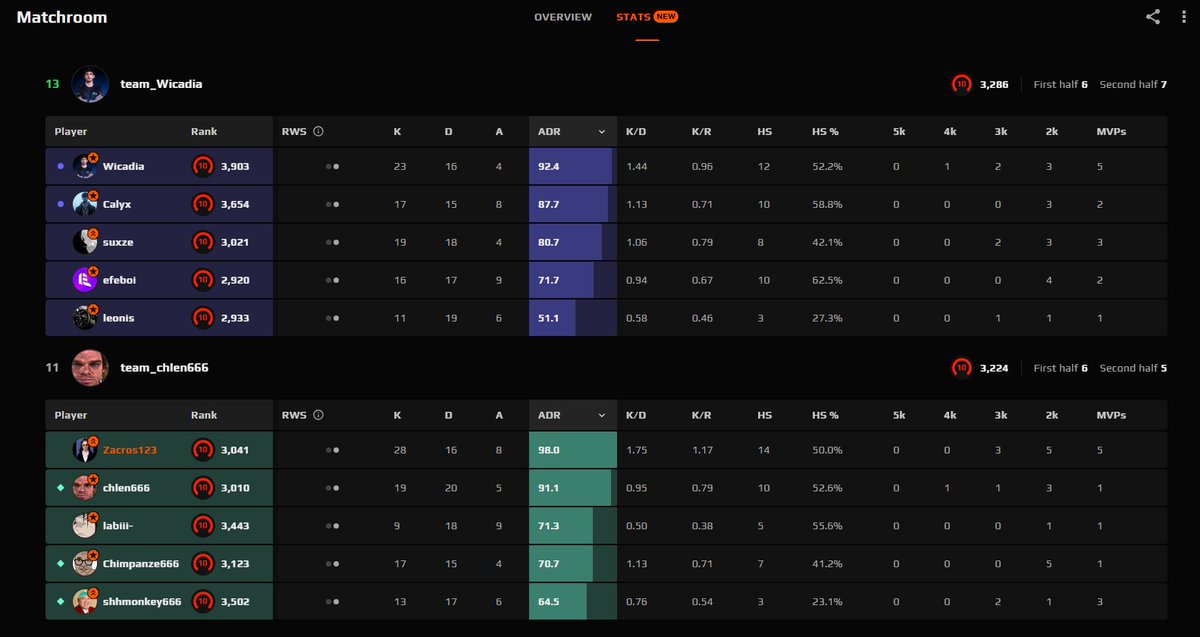Screen dimensions: 1200x637
Task: Click Wicadia's rank value 3,903
Action: click(x=234, y=166)
